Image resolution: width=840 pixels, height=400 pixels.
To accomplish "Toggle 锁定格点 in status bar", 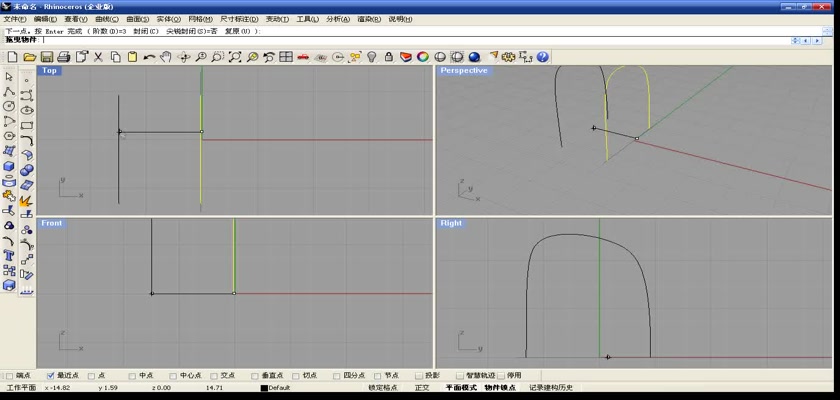I will [x=383, y=388].
